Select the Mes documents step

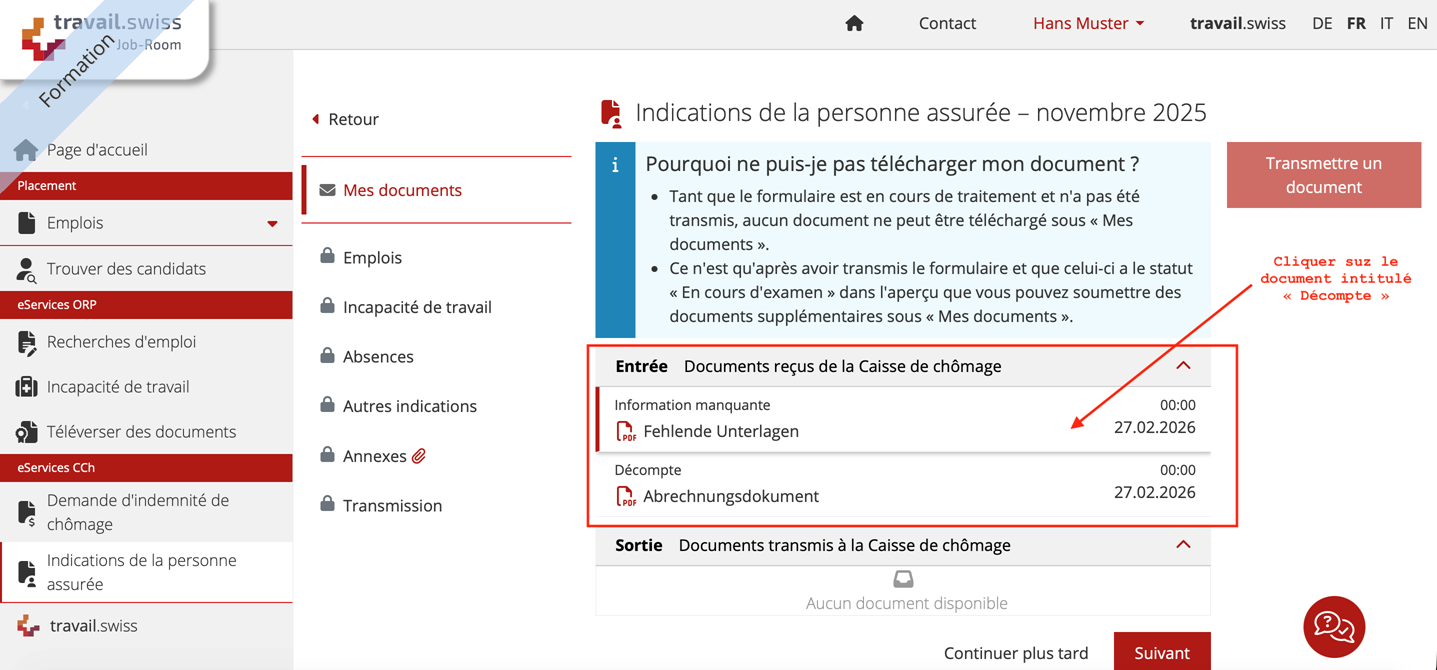(x=402, y=190)
